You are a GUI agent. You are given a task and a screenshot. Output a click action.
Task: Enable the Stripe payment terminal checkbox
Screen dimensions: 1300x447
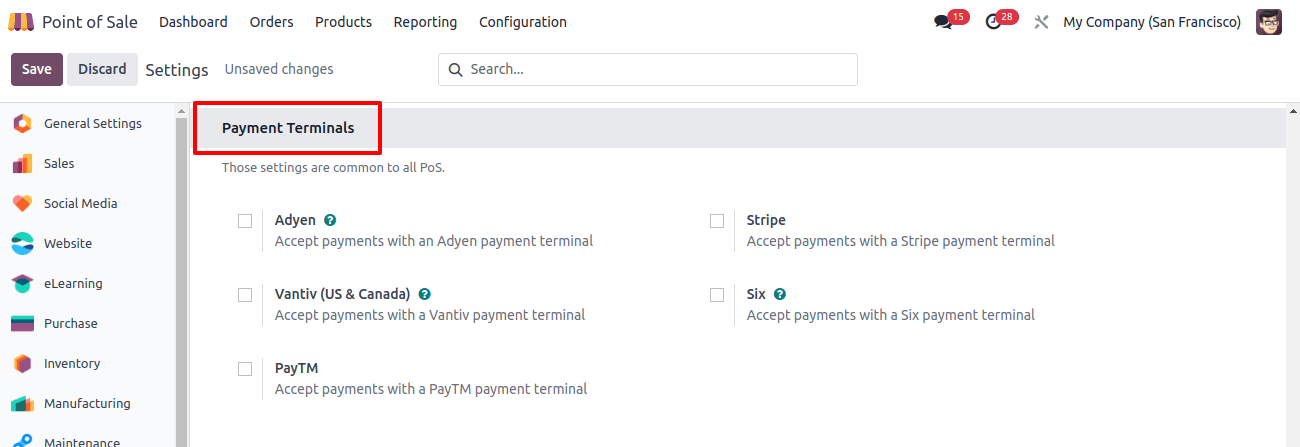pyautogui.click(x=717, y=221)
